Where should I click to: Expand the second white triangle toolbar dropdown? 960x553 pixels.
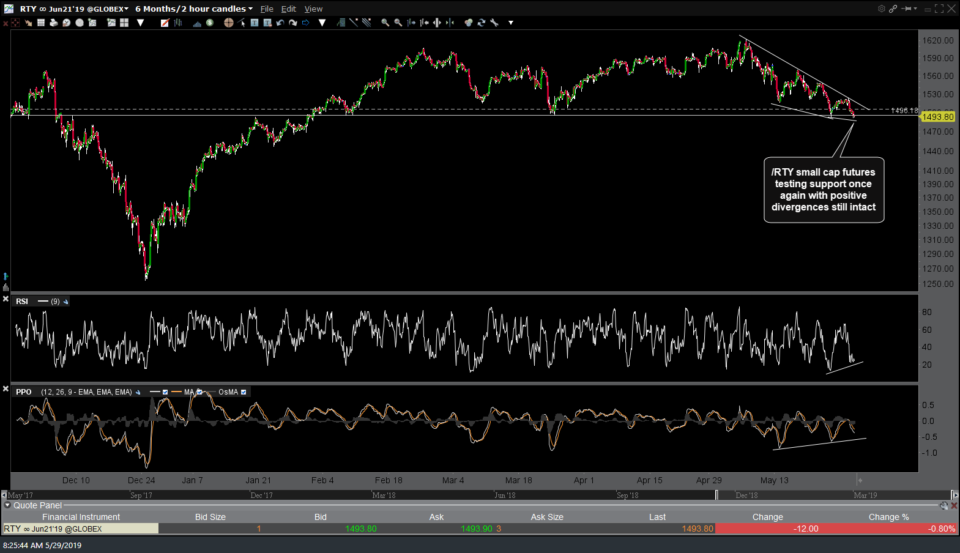(x=322, y=23)
